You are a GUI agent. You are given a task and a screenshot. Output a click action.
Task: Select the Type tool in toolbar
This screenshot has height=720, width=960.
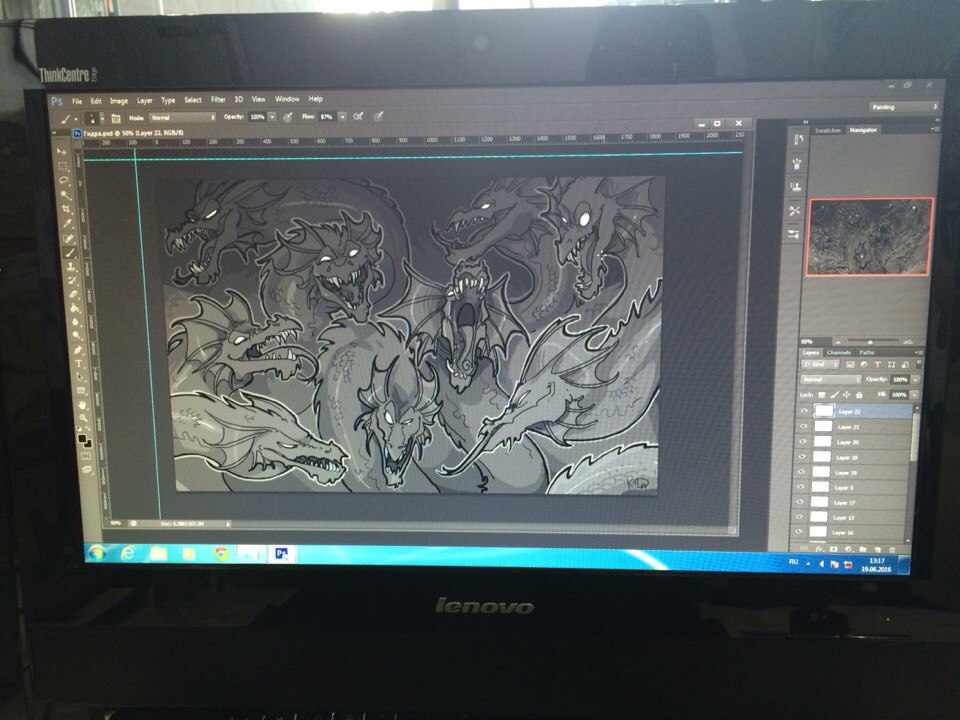click(x=77, y=362)
